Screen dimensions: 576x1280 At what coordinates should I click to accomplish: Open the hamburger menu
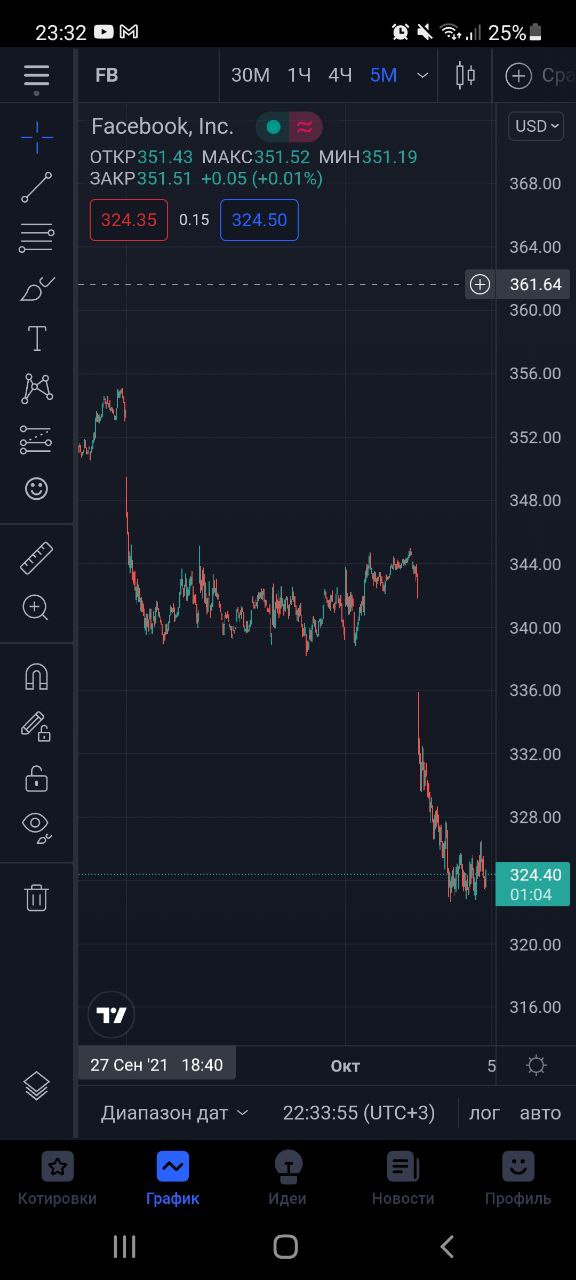pos(37,76)
